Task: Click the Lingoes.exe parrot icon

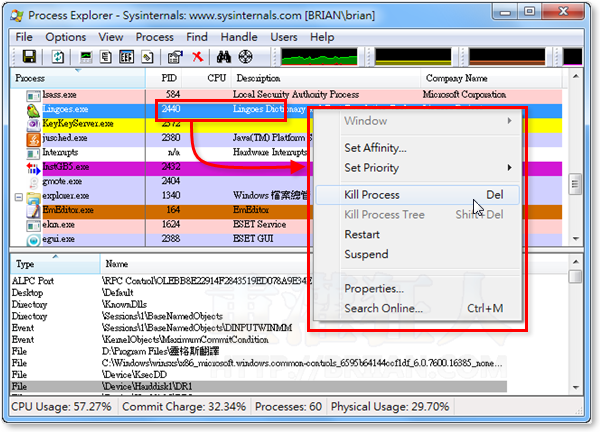Action: pyautogui.click(x=33, y=110)
